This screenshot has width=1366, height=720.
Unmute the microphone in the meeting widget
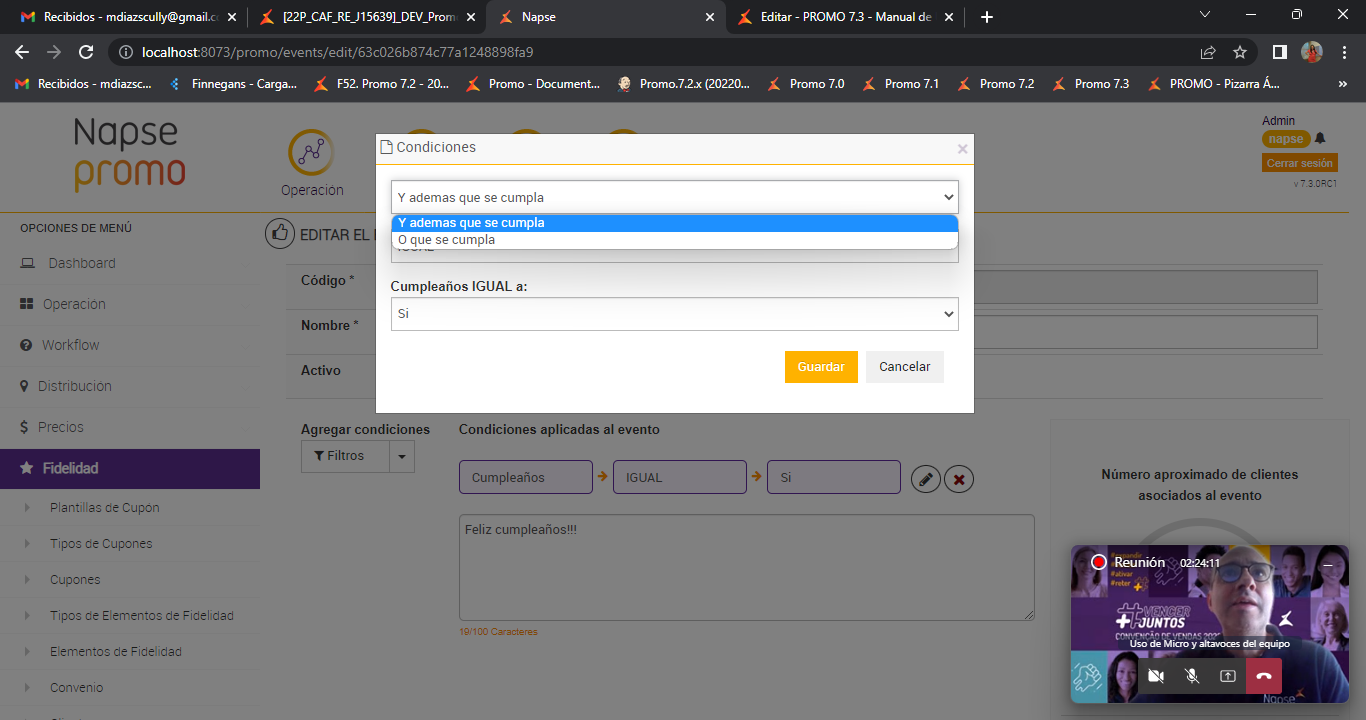(x=1192, y=676)
